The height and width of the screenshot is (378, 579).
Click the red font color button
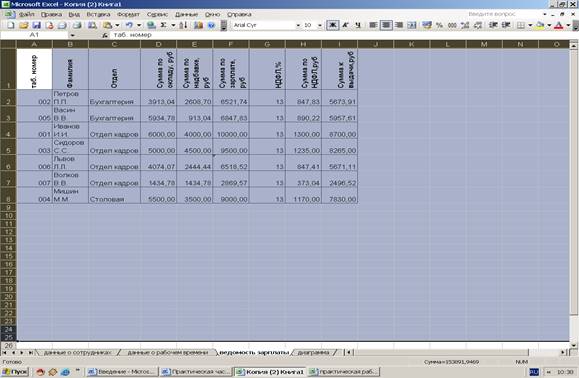click(559, 25)
